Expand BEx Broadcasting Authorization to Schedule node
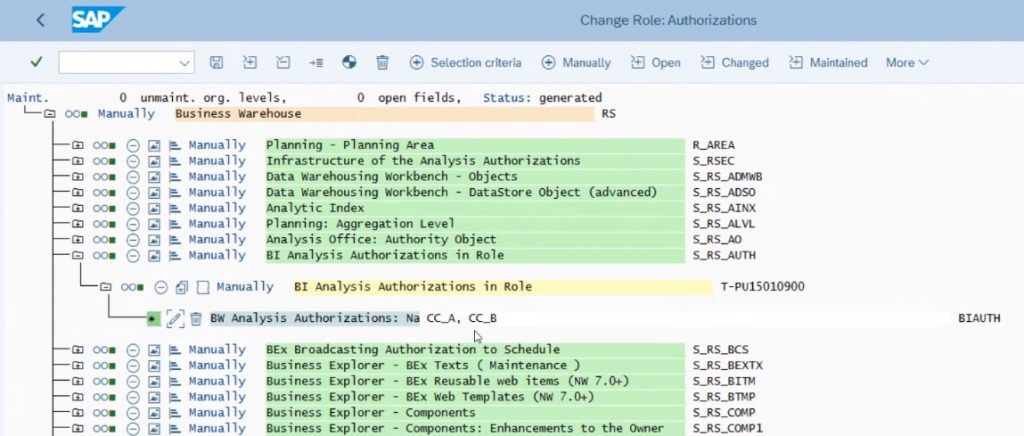Image resolution: width=1024 pixels, height=436 pixels. click(x=78, y=349)
